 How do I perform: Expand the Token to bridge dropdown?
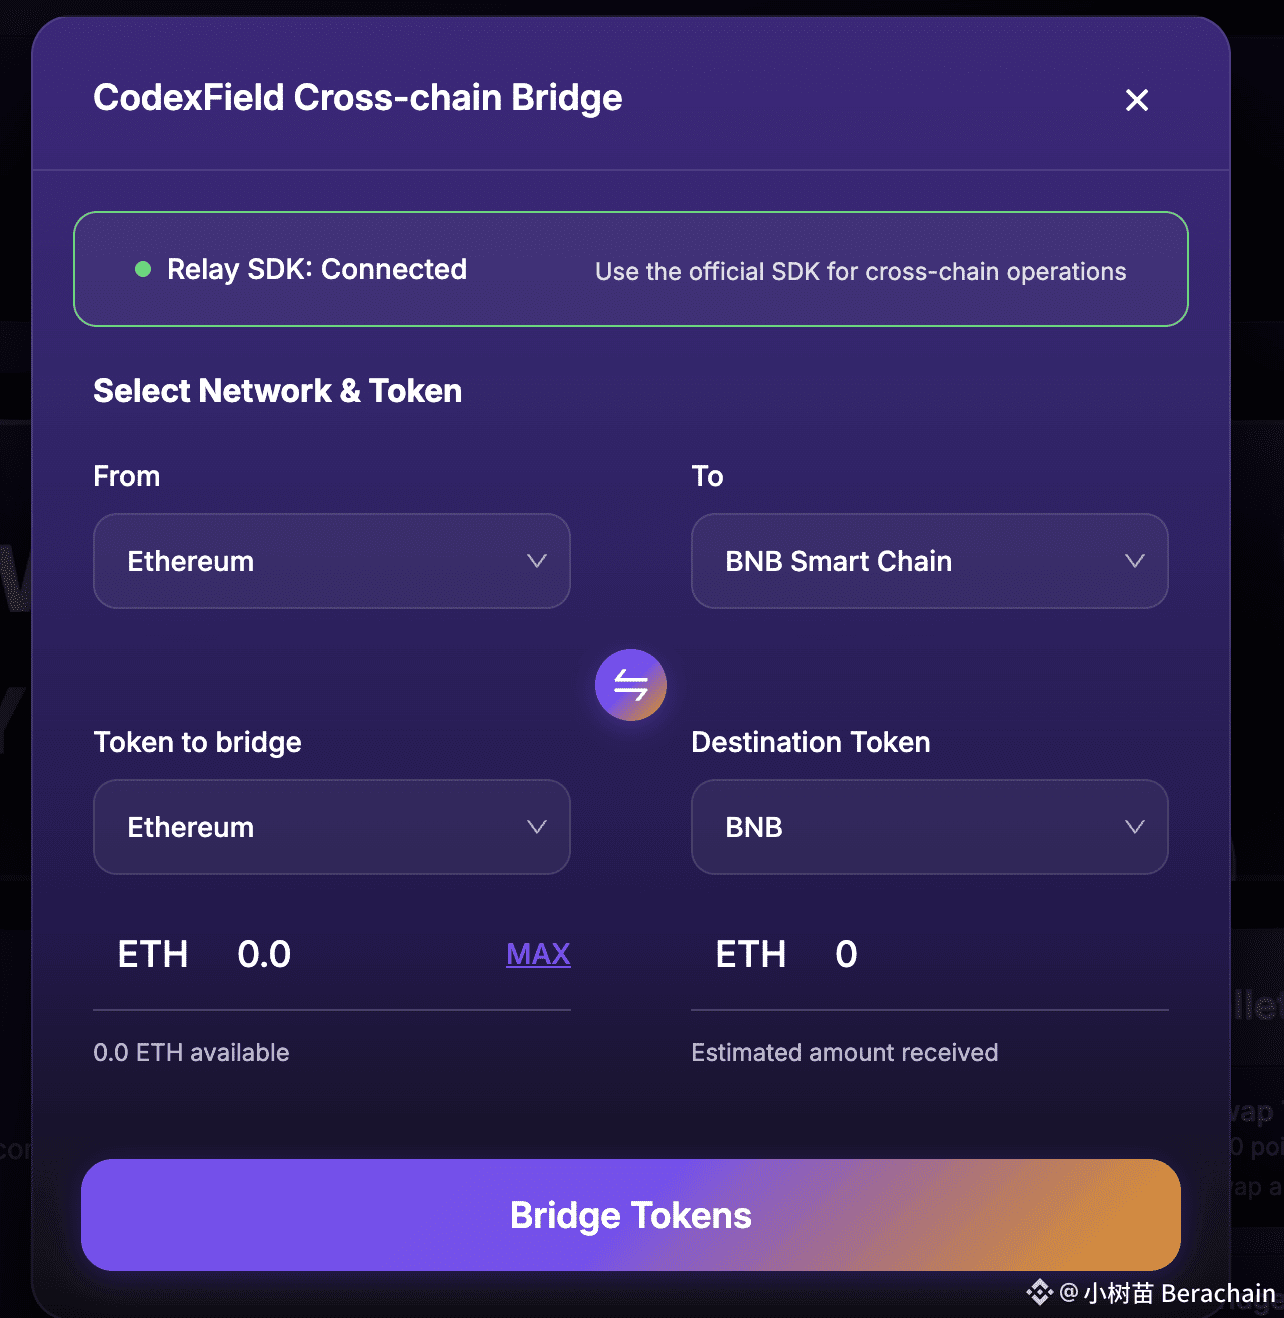click(331, 827)
